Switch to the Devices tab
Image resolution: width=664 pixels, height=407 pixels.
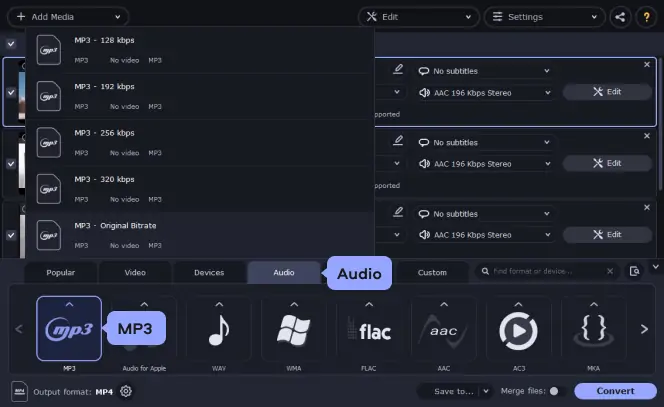[x=209, y=272]
